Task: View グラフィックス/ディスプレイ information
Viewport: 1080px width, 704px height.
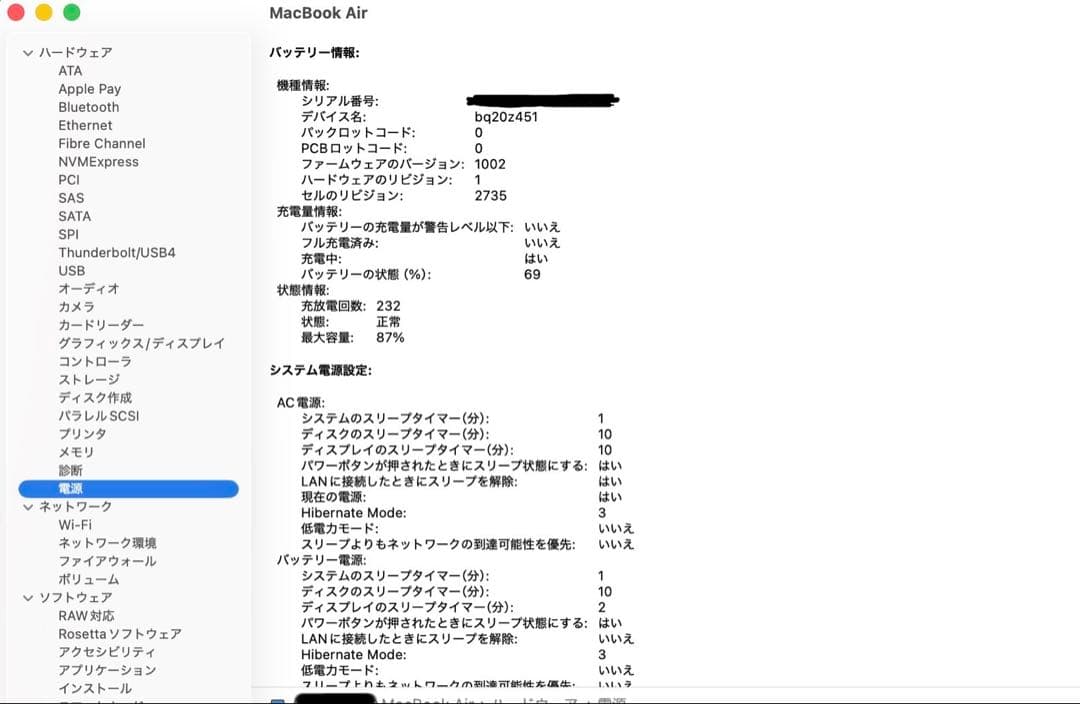Action: coord(130,343)
